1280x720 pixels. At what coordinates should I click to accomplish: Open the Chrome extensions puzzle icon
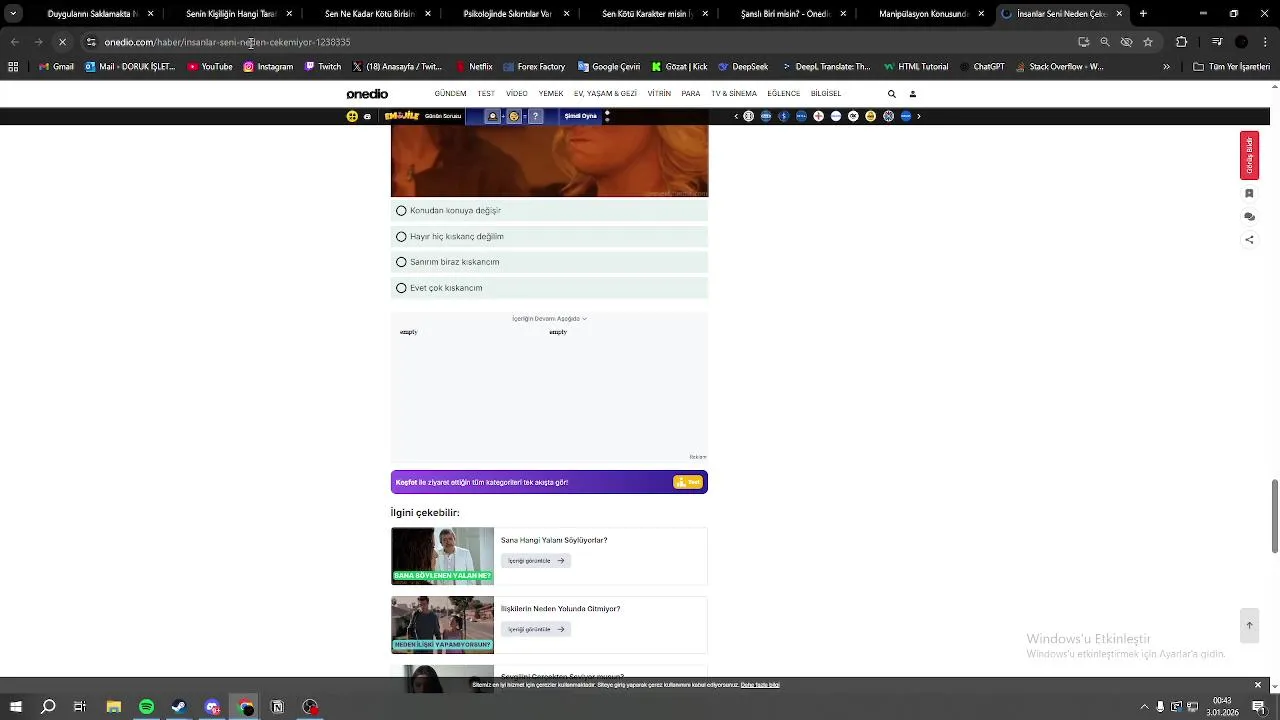tap(1181, 42)
